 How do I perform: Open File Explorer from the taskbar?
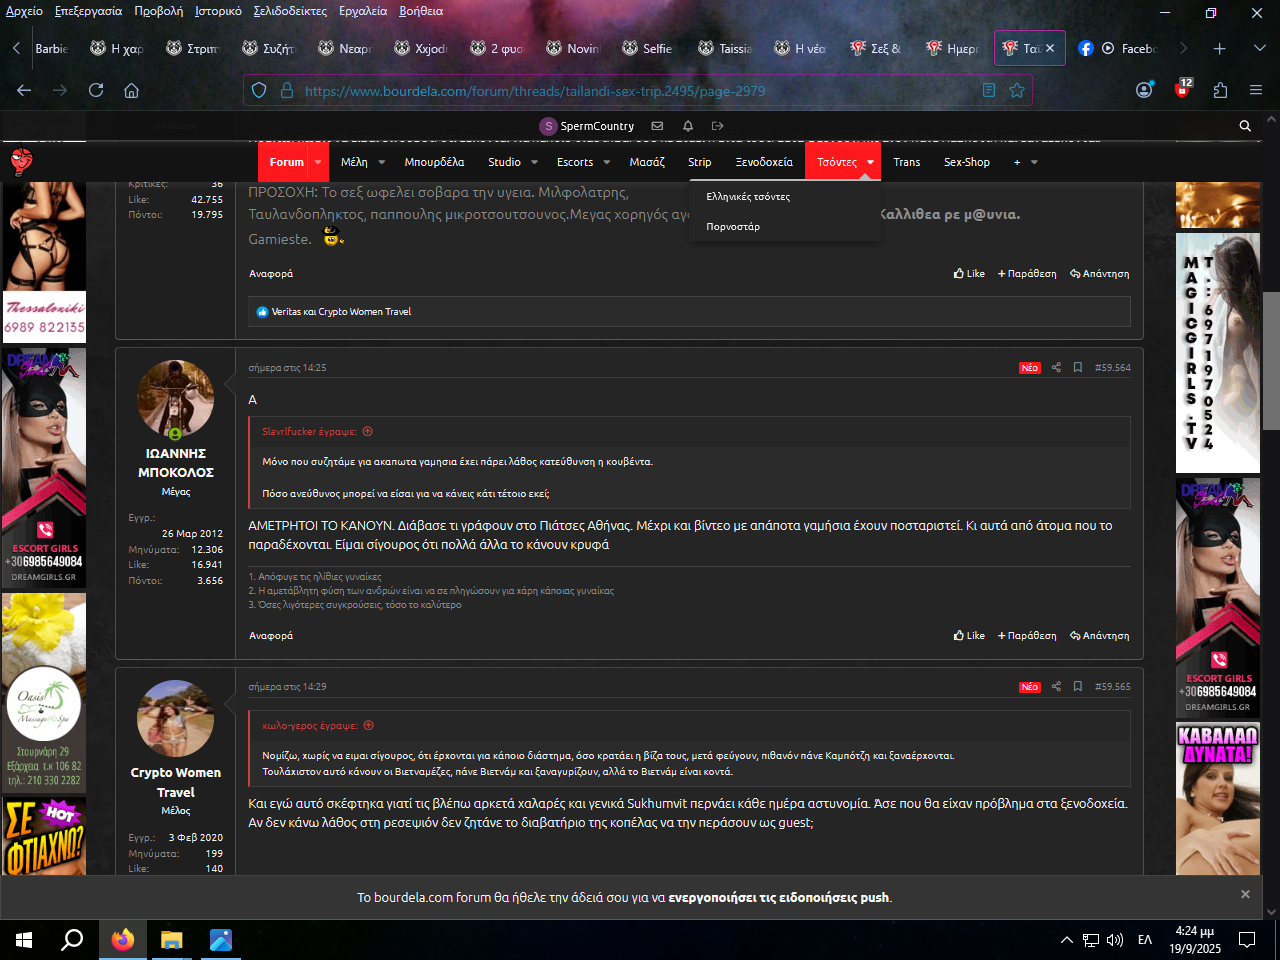(x=172, y=940)
